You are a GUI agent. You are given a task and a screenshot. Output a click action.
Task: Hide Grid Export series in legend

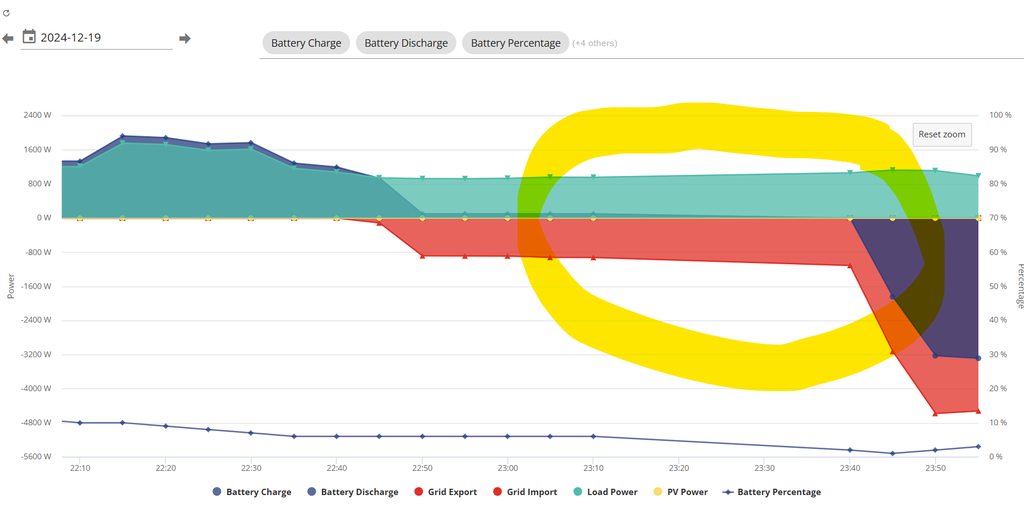click(x=447, y=492)
